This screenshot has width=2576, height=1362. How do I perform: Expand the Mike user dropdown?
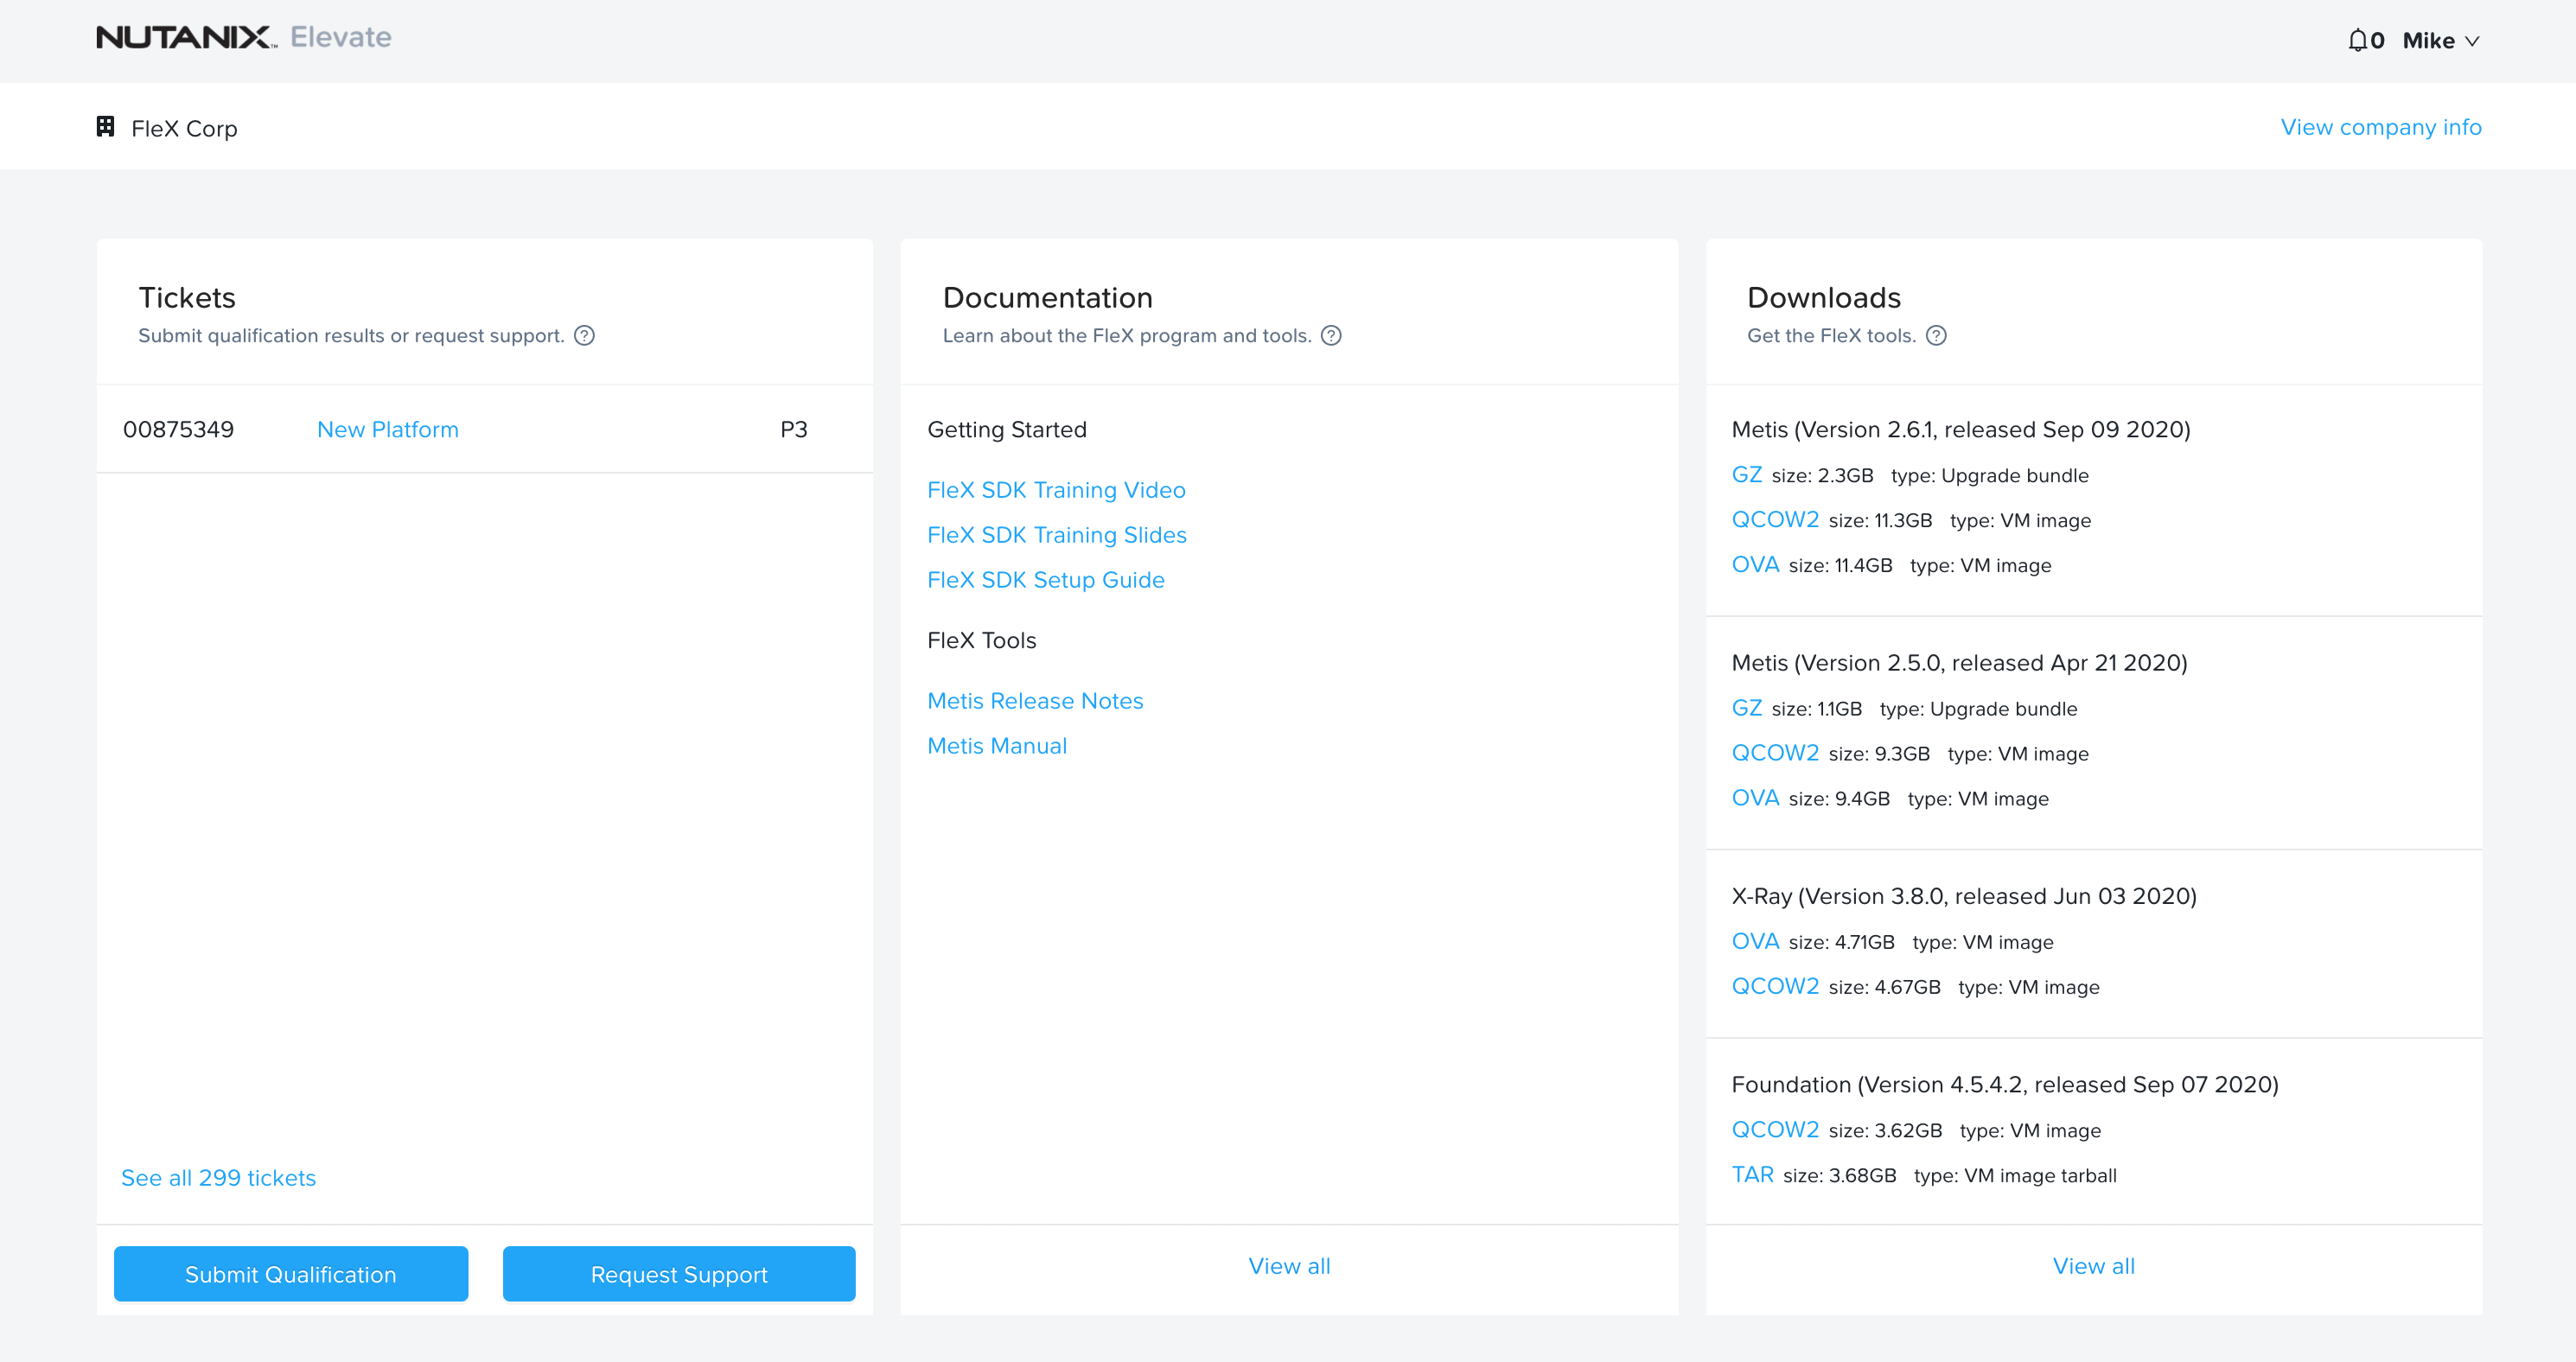coord(2441,41)
